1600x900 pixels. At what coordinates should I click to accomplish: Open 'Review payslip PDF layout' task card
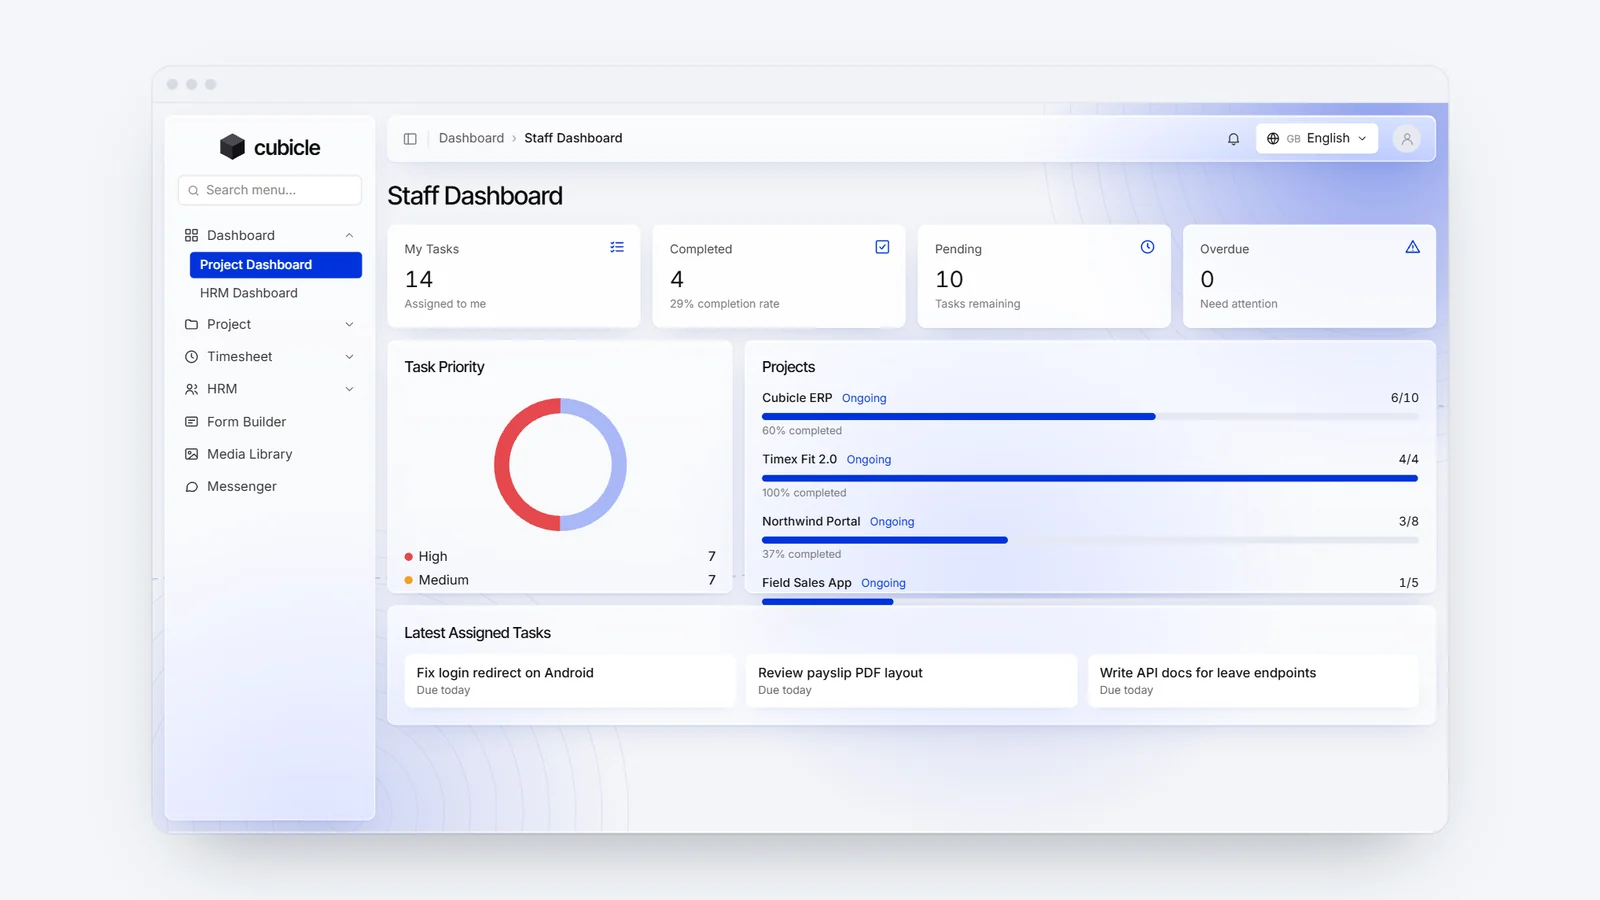point(911,681)
